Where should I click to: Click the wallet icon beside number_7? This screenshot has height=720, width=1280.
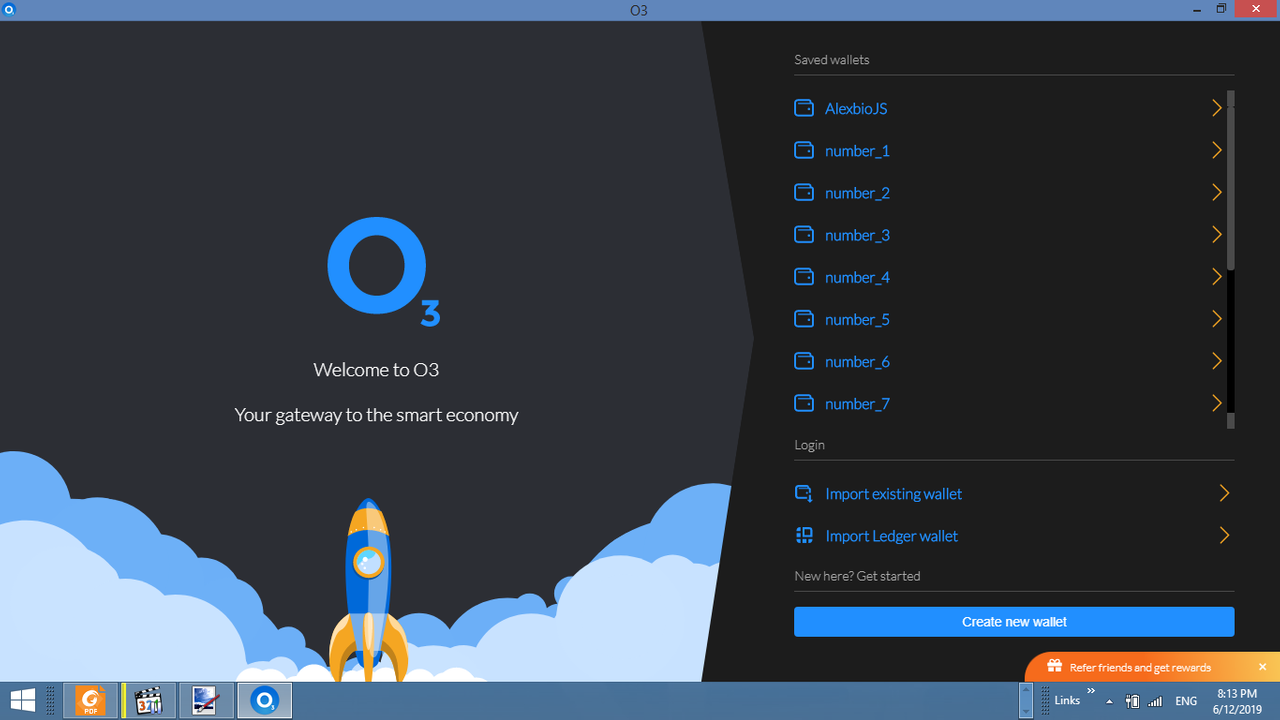[804, 403]
